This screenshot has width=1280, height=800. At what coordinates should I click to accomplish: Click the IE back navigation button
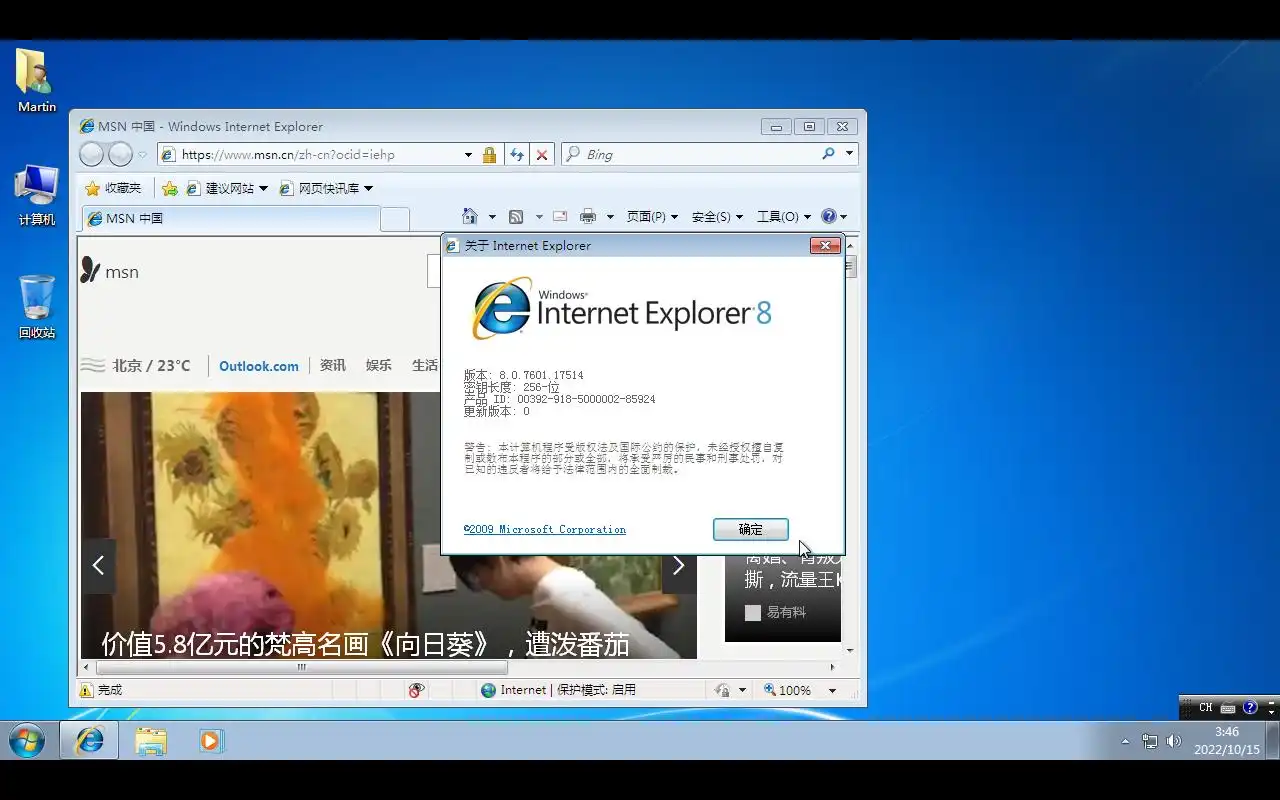[x=91, y=154]
